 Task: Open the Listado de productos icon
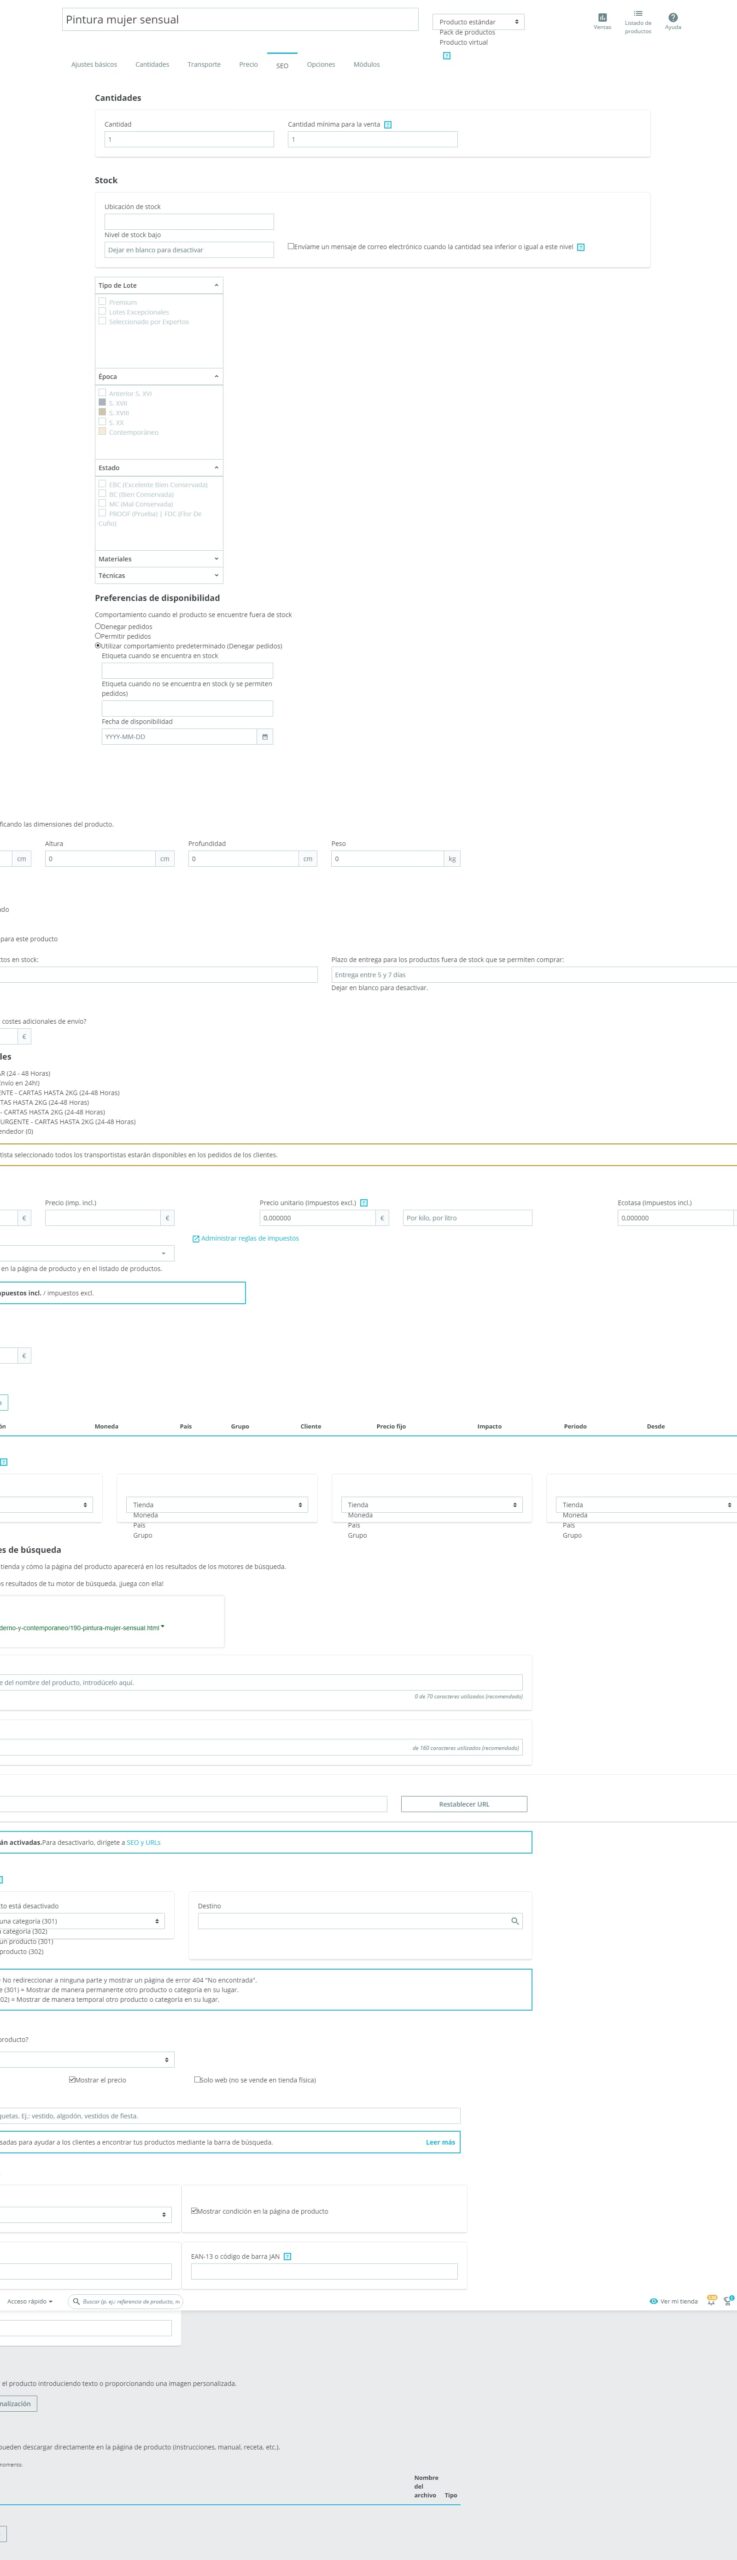pyautogui.click(x=638, y=14)
